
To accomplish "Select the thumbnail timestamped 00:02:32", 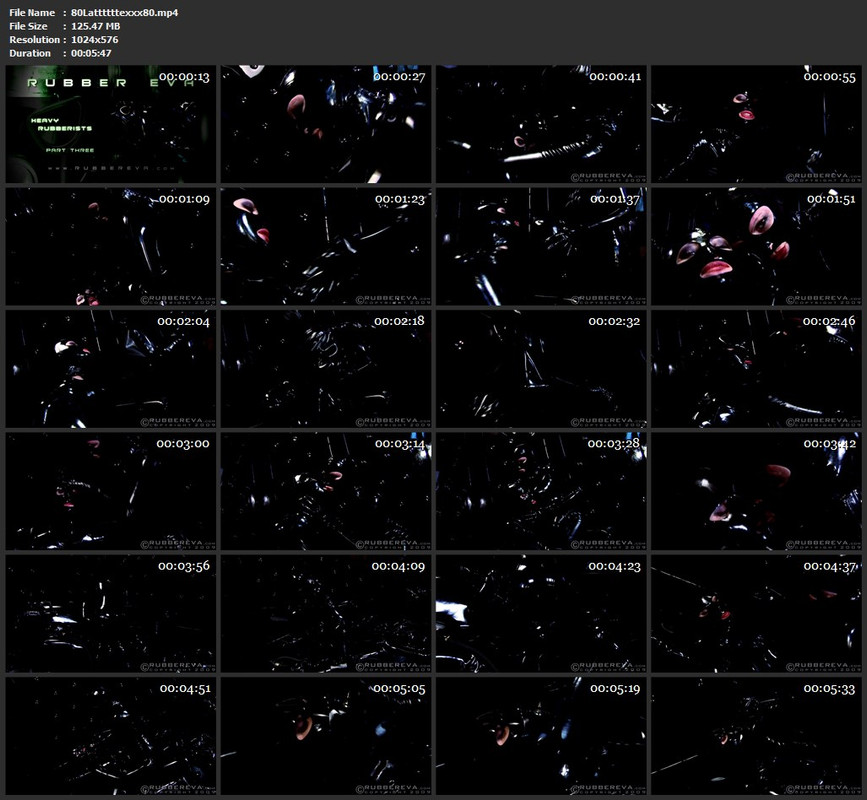I will point(541,369).
